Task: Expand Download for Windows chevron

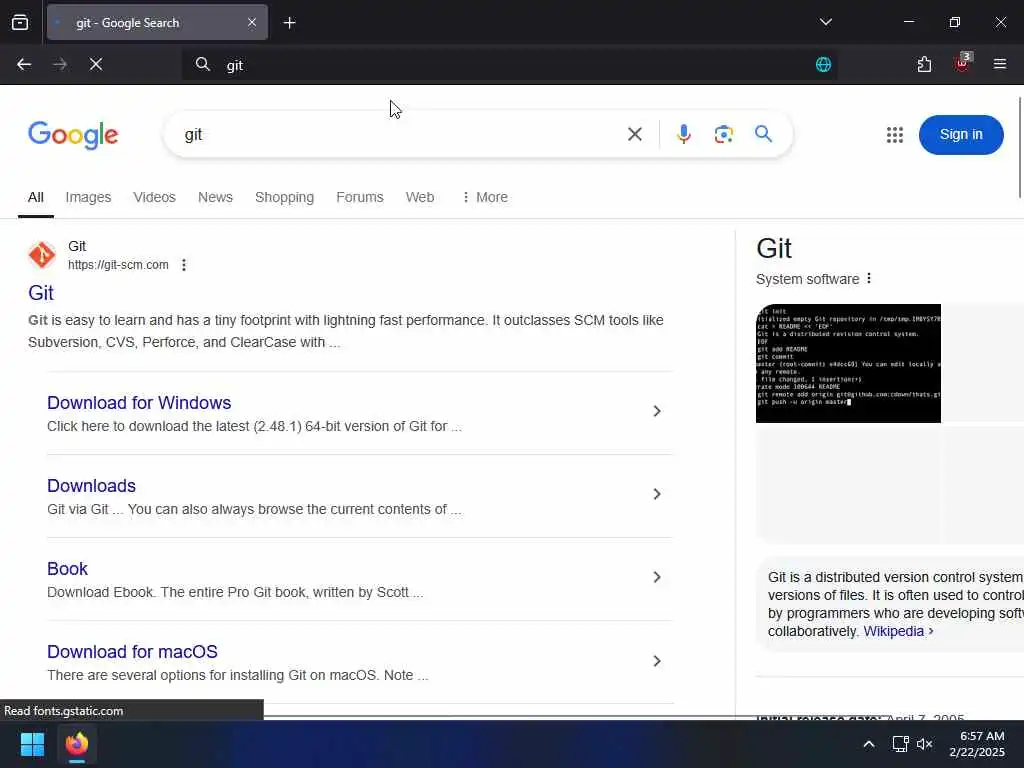Action: click(x=657, y=411)
